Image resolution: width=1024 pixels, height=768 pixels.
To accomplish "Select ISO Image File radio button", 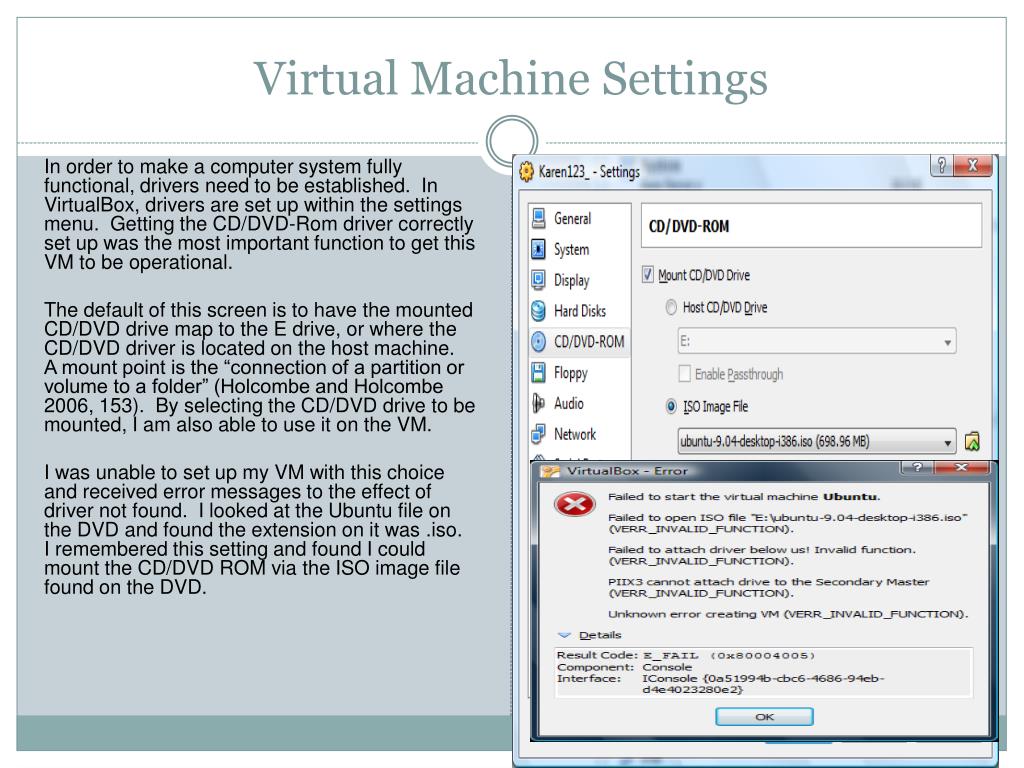I will click(x=671, y=406).
